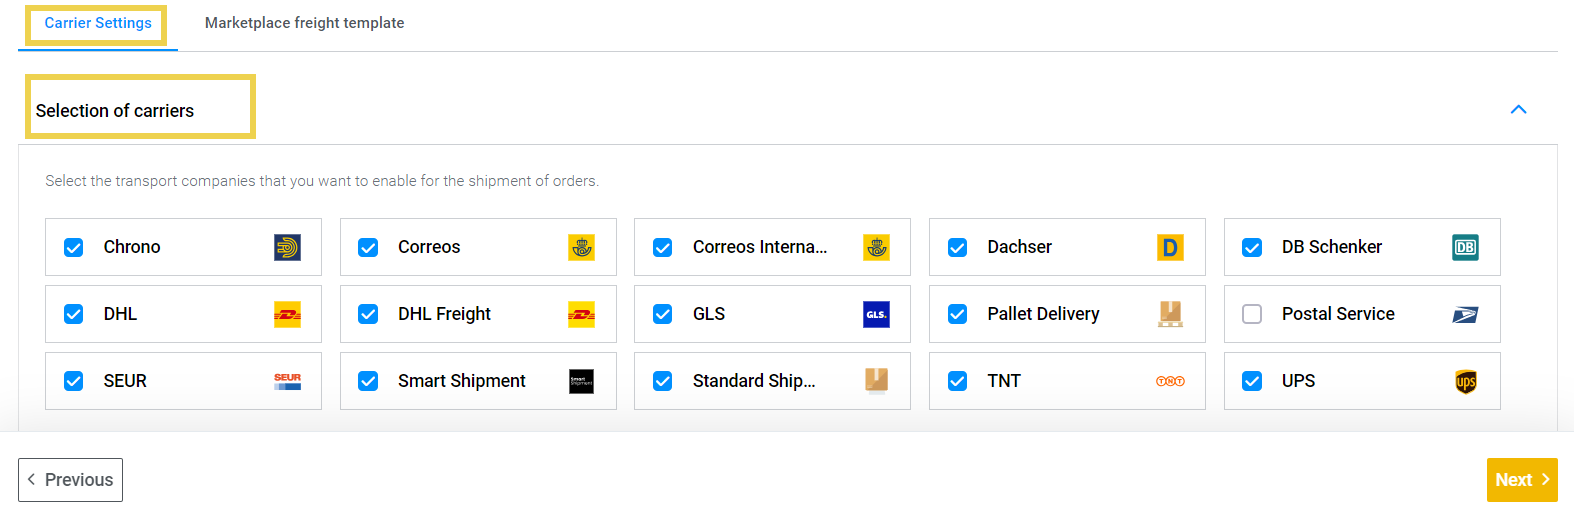Deselect the Standard Shipment checkbox
1574x525 pixels.
663,381
